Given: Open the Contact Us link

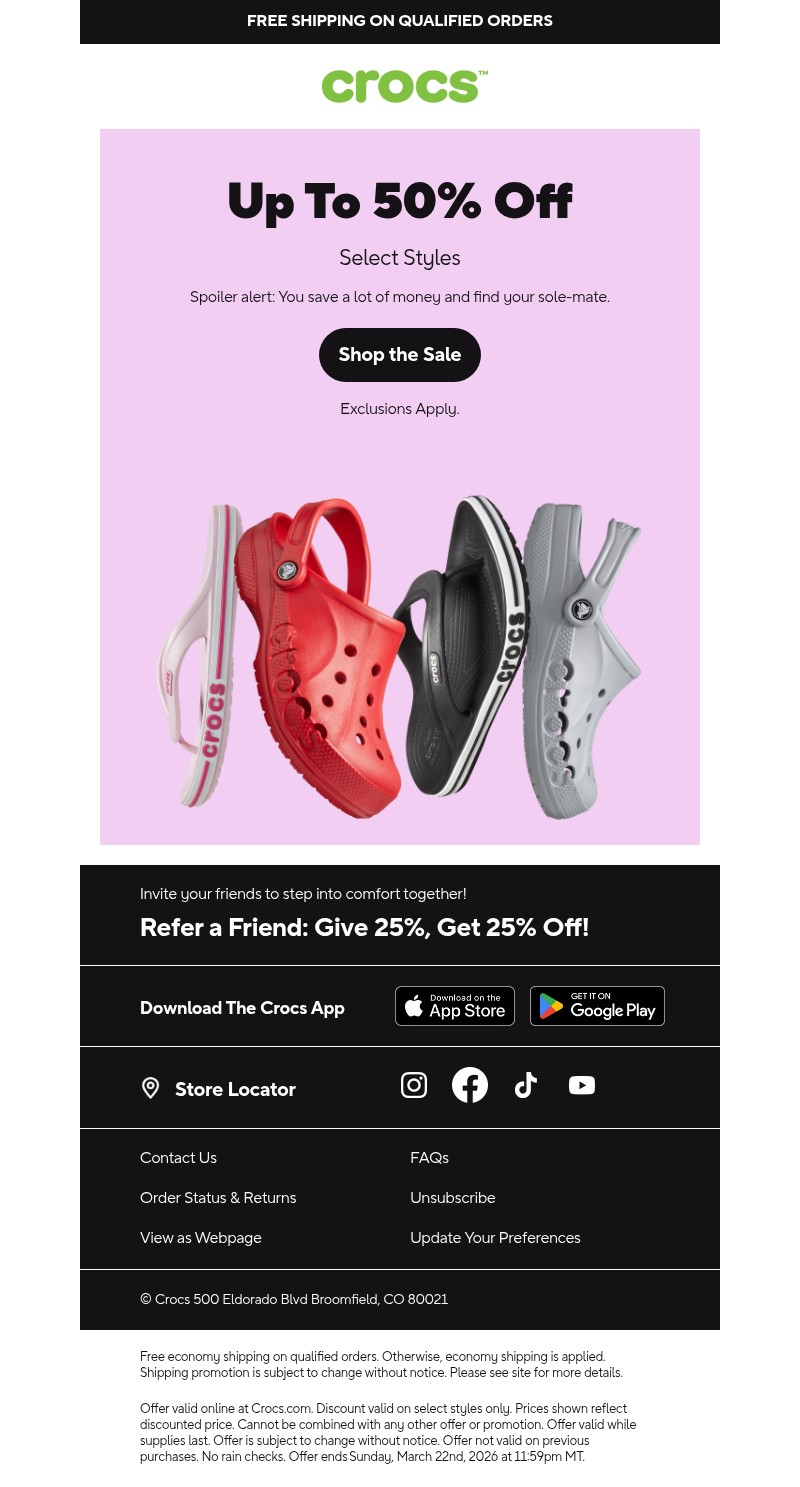Looking at the screenshot, I should point(178,1157).
